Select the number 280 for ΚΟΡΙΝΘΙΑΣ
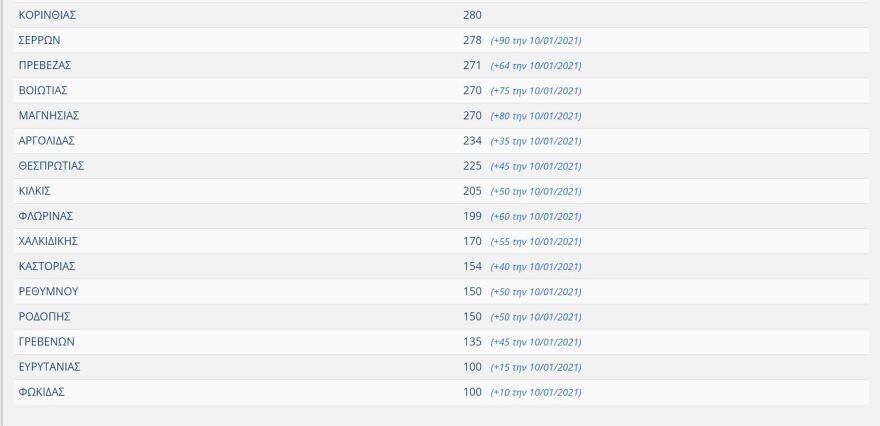 [473, 15]
